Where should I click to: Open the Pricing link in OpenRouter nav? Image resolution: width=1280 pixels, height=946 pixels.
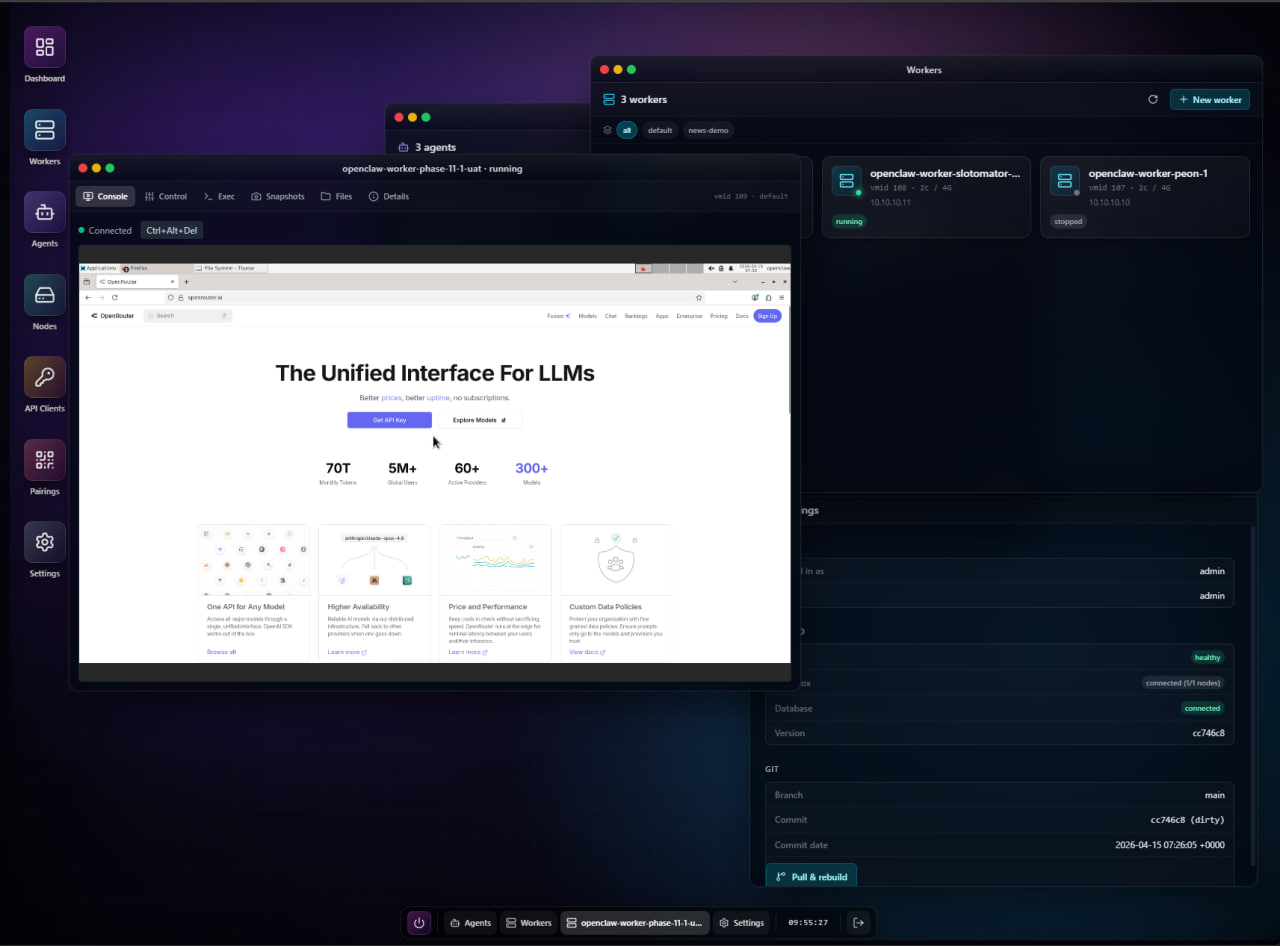point(719,316)
